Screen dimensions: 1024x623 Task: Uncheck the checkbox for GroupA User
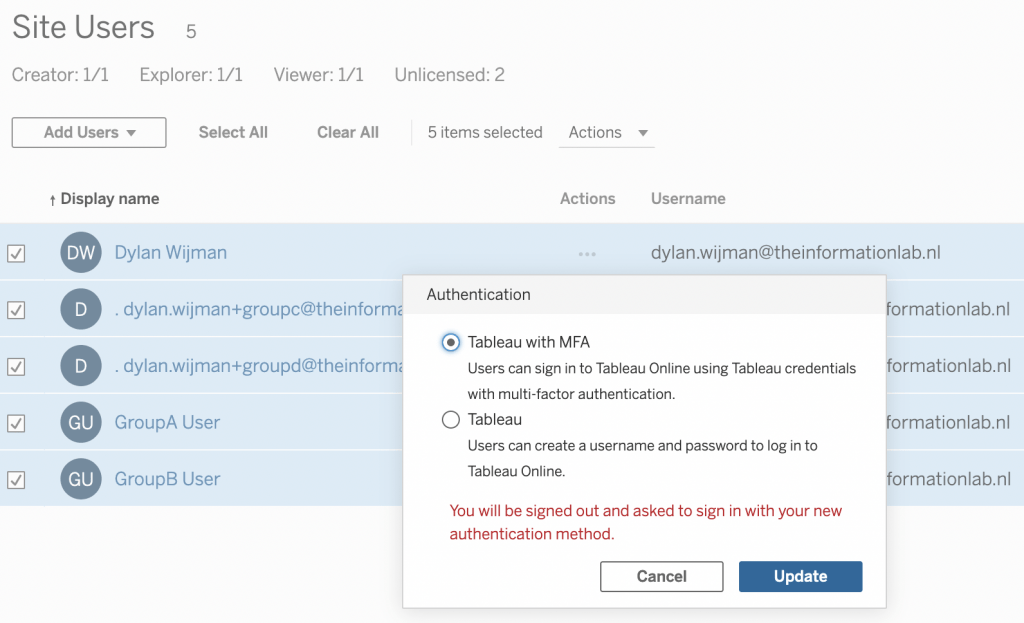coord(16,423)
